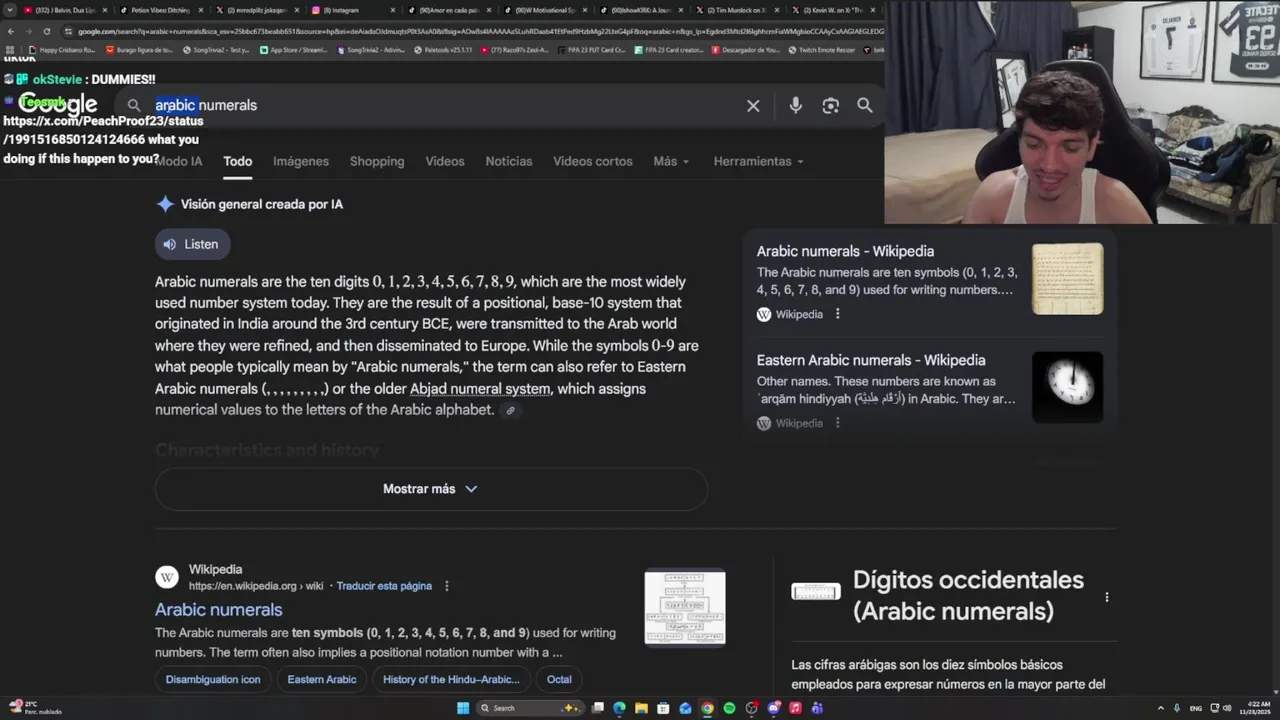Screen dimensions: 1280x720
Task: Start voice search with the microphone icon
Action: coord(795,105)
